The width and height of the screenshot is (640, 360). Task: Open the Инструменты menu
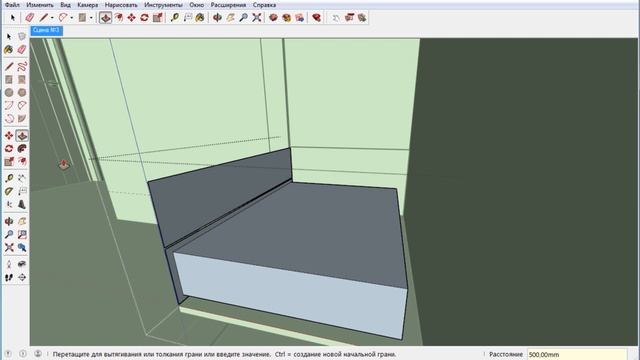coord(163,5)
